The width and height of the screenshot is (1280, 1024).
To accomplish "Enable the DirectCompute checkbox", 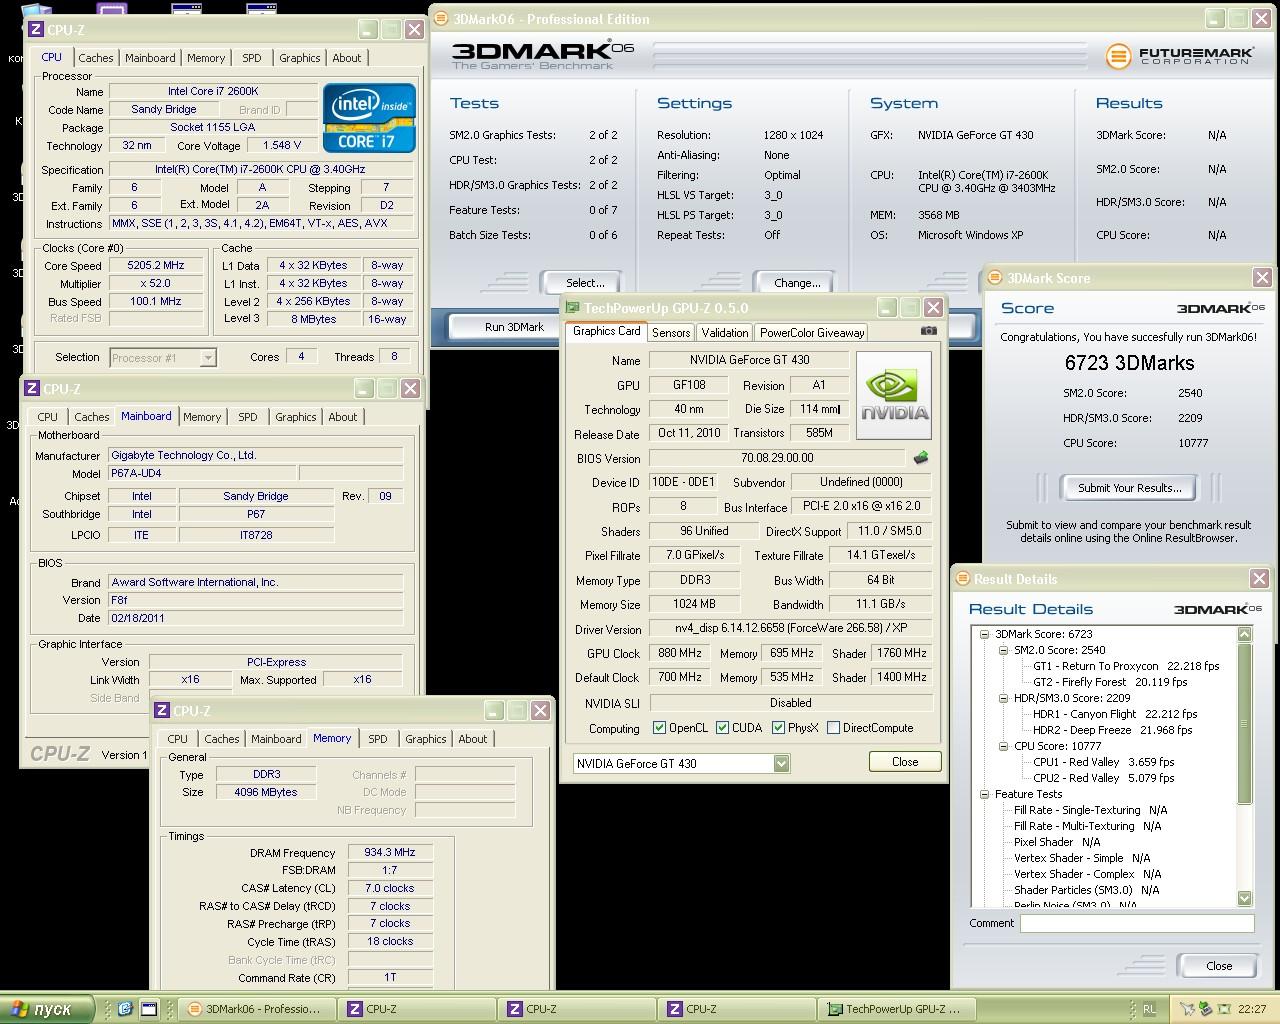I will click(x=833, y=728).
